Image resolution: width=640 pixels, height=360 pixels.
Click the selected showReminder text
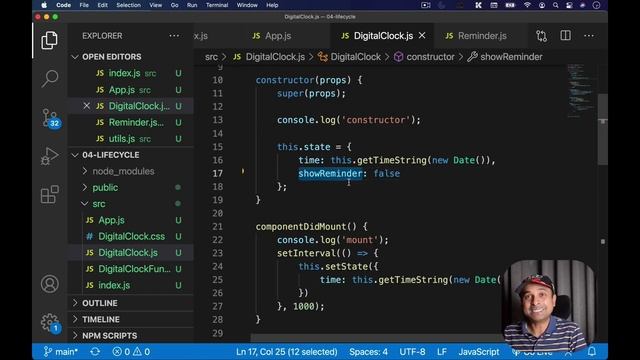(x=330, y=173)
